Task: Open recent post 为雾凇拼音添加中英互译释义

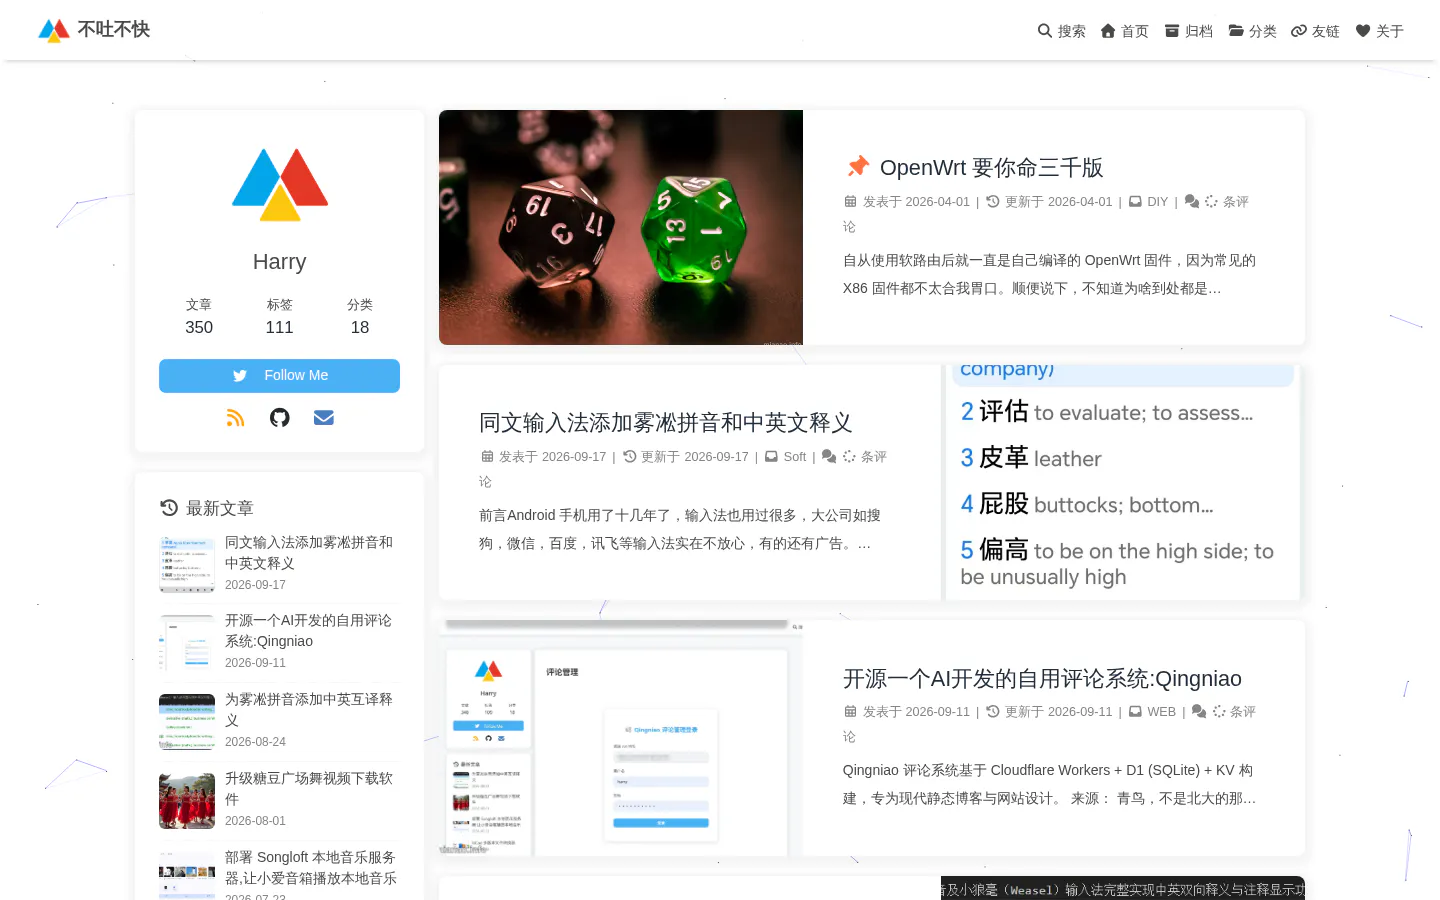Action: click(x=309, y=710)
